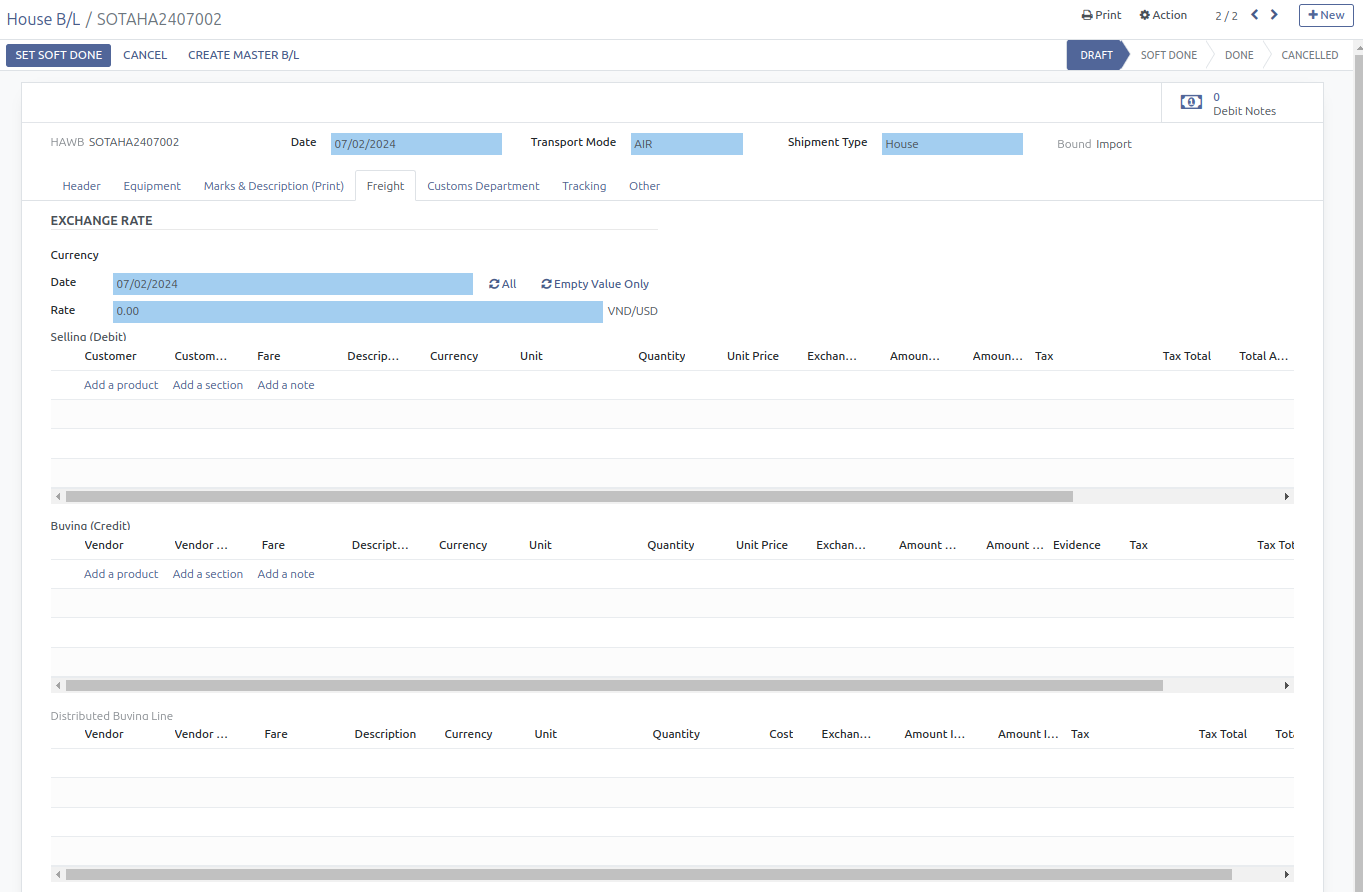Click the Print icon button

click(1087, 15)
